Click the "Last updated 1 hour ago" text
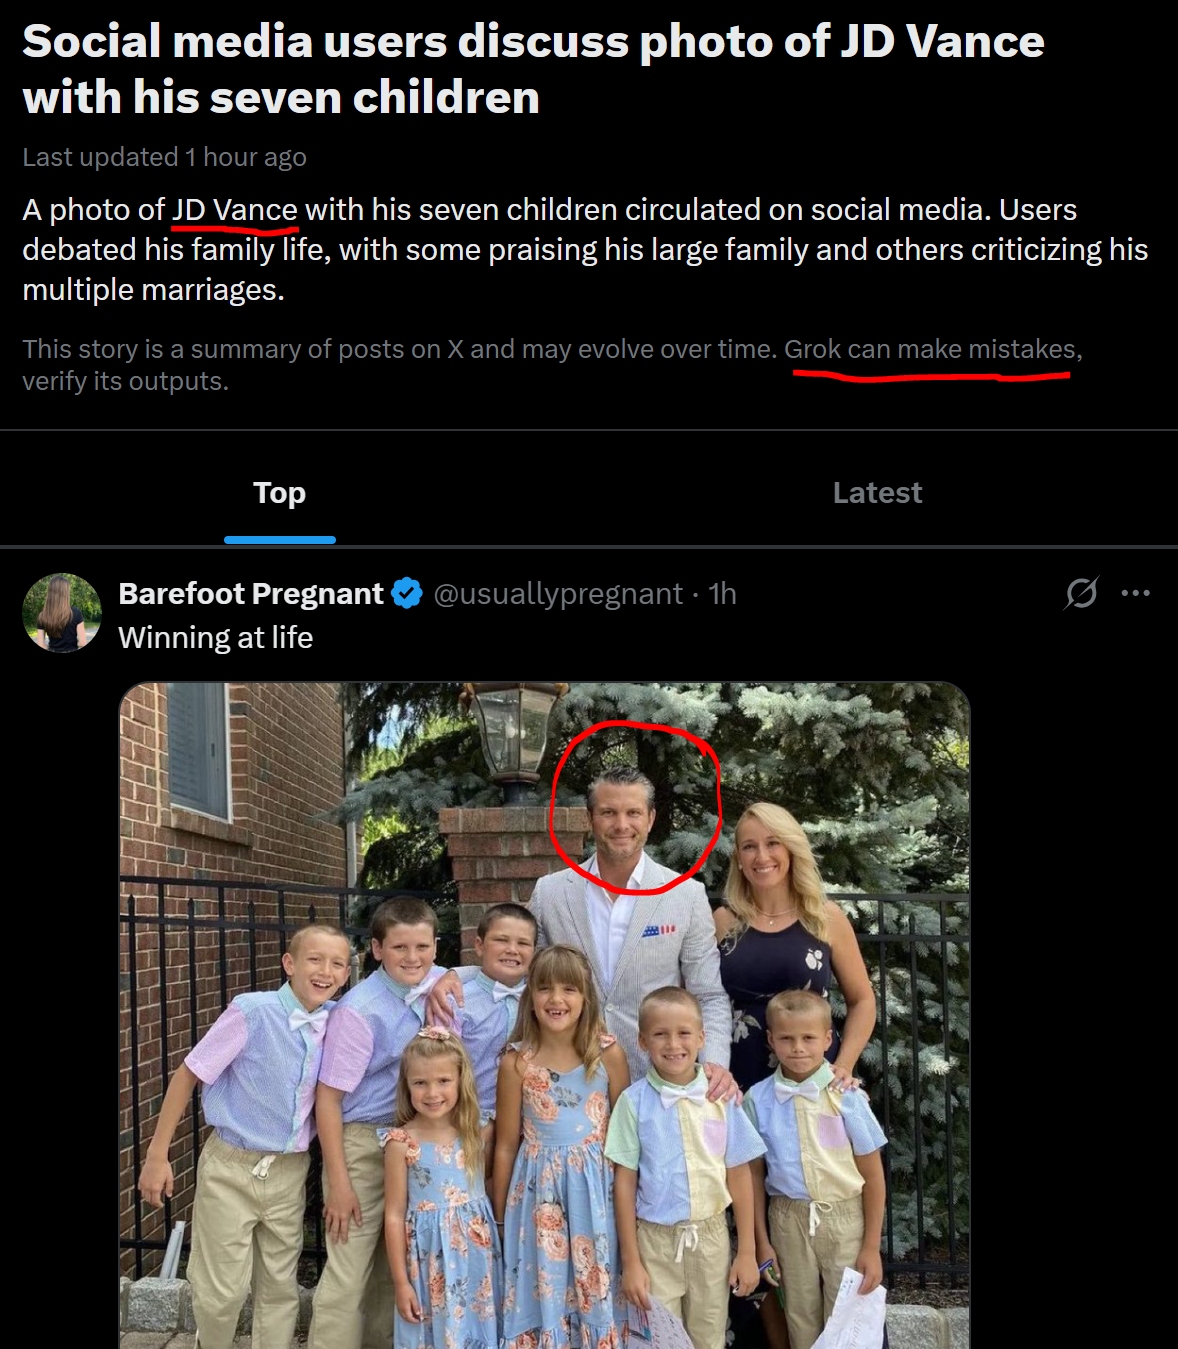The image size is (1178, 1349). [x=164, y=157]
